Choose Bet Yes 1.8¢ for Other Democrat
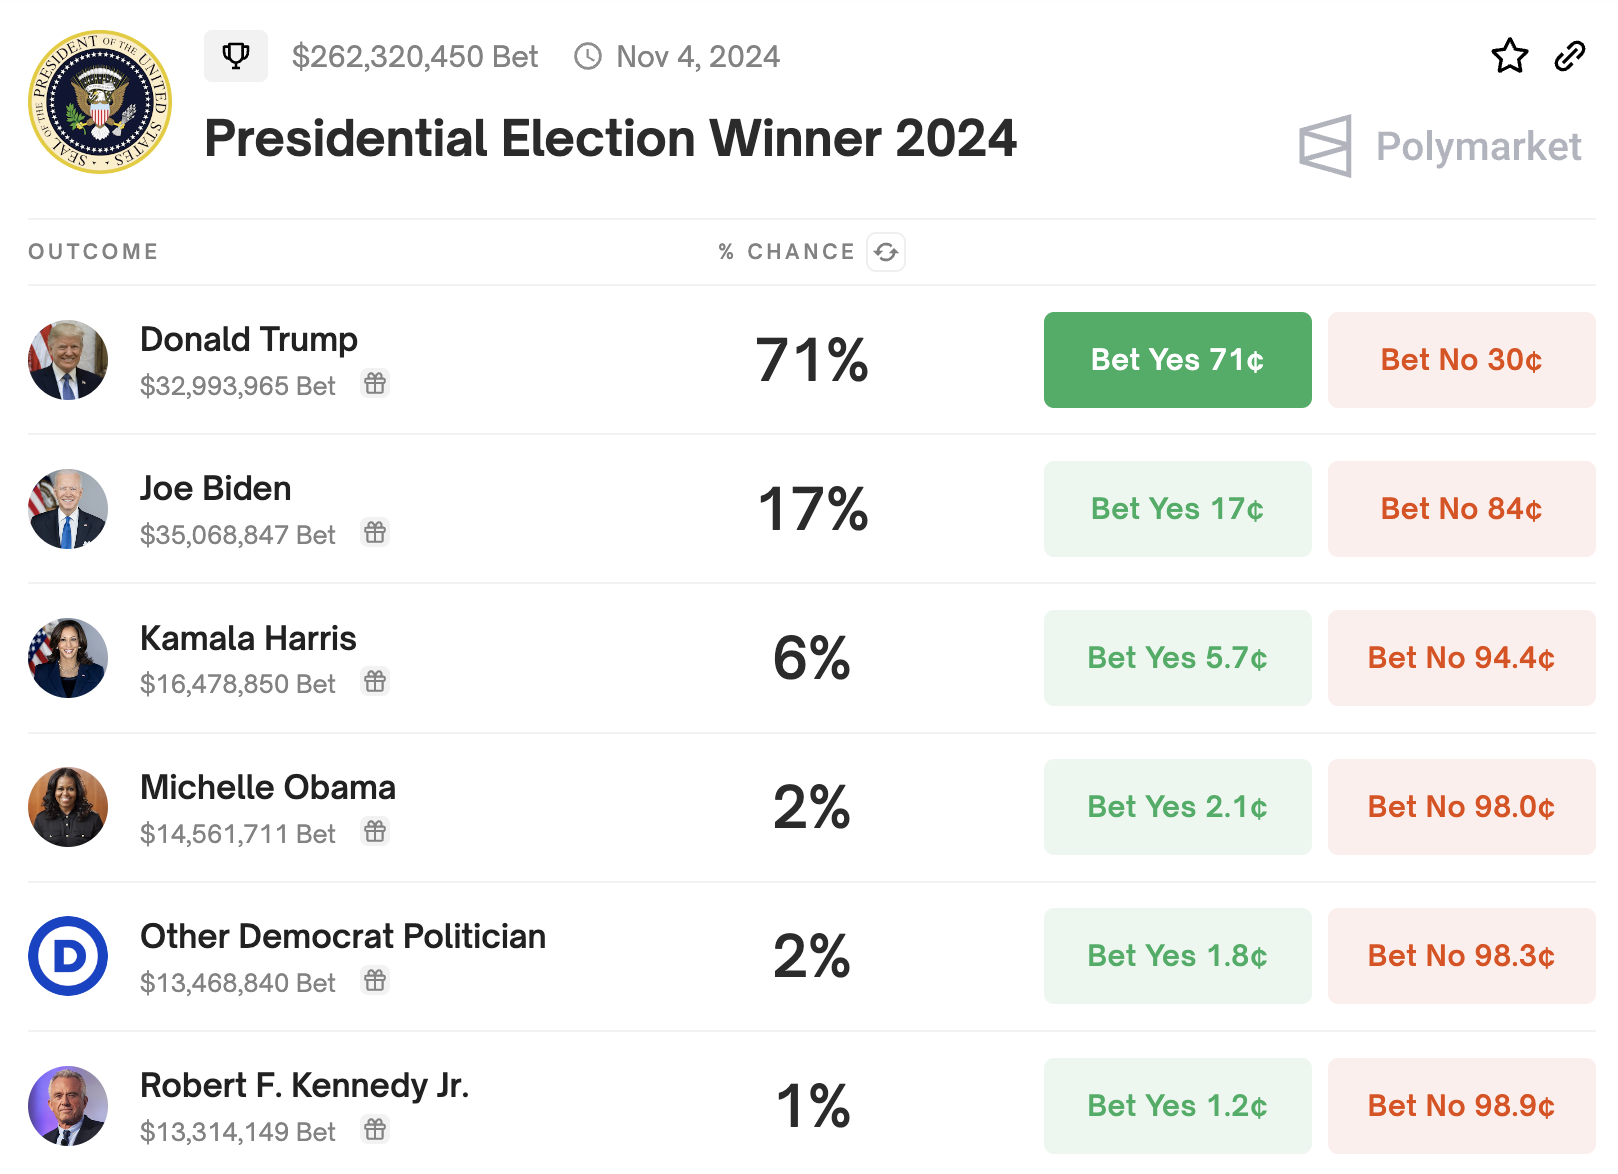1618x1174 pixels. click(x=1177, y=956)
